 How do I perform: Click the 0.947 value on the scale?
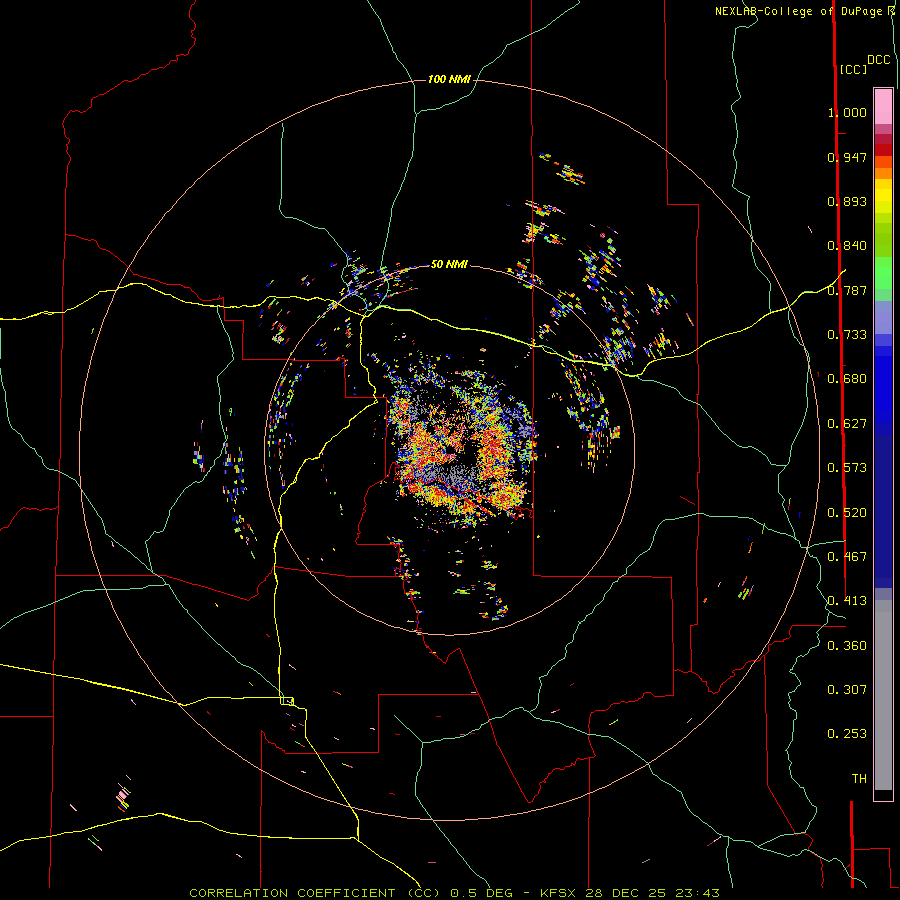847,157
